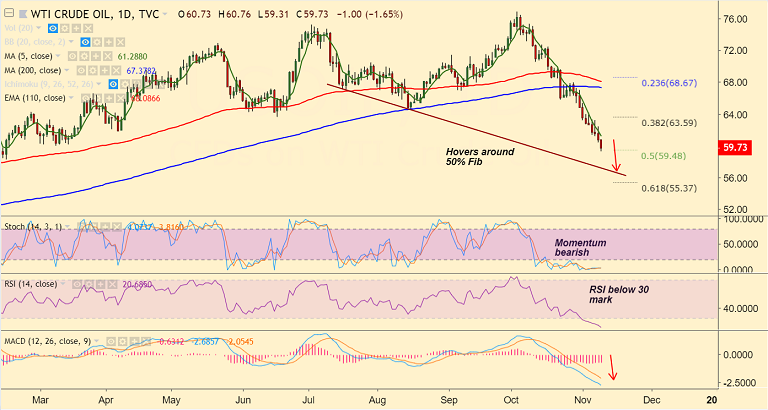
Task: Open settings gear for BB (20, close, 2)
Action: click(x=97, y=42)
